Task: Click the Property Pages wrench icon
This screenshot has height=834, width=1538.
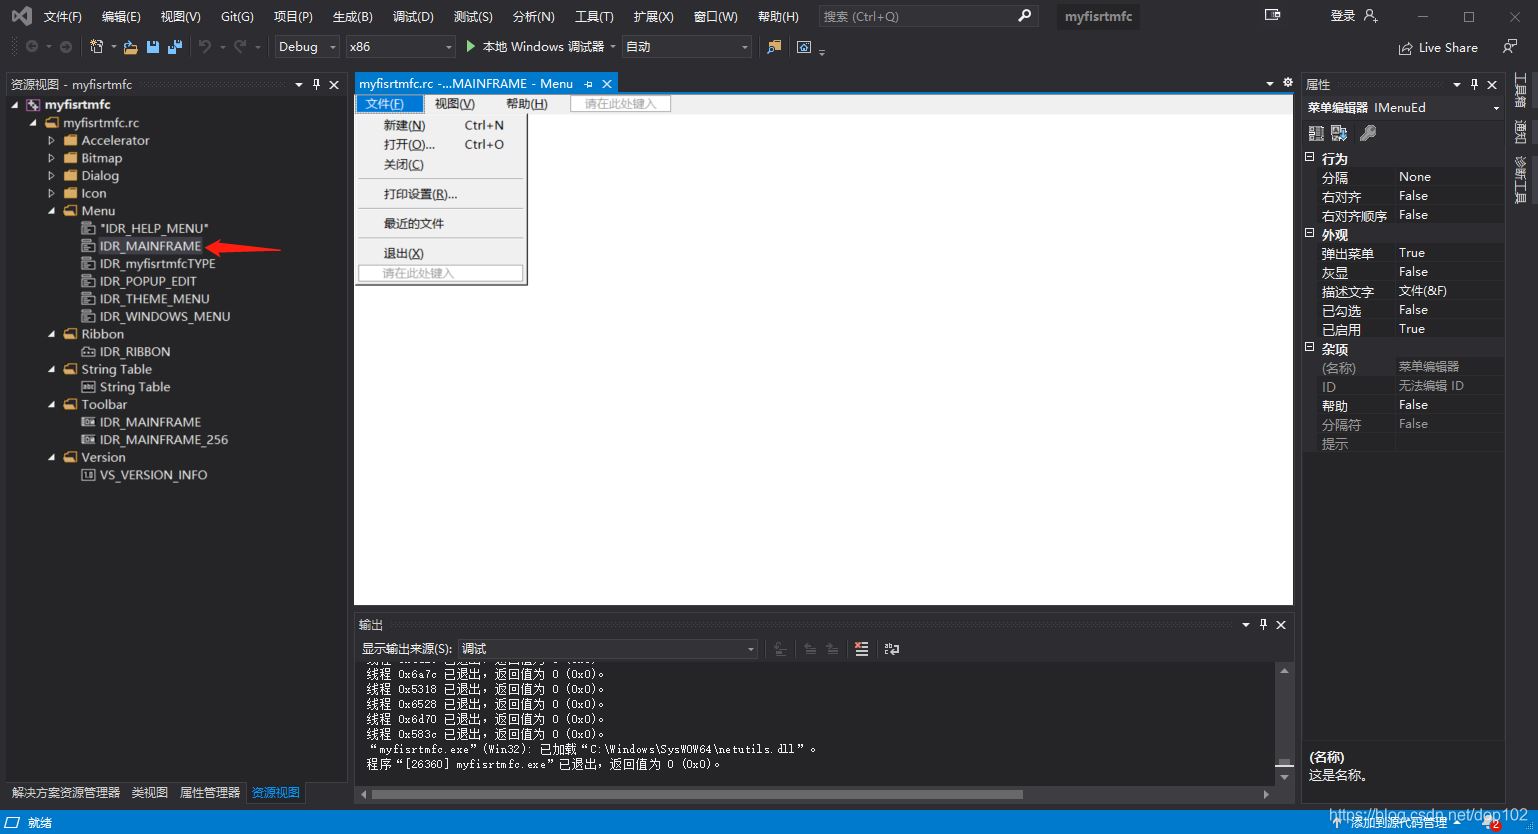Action: [1368, 133]
